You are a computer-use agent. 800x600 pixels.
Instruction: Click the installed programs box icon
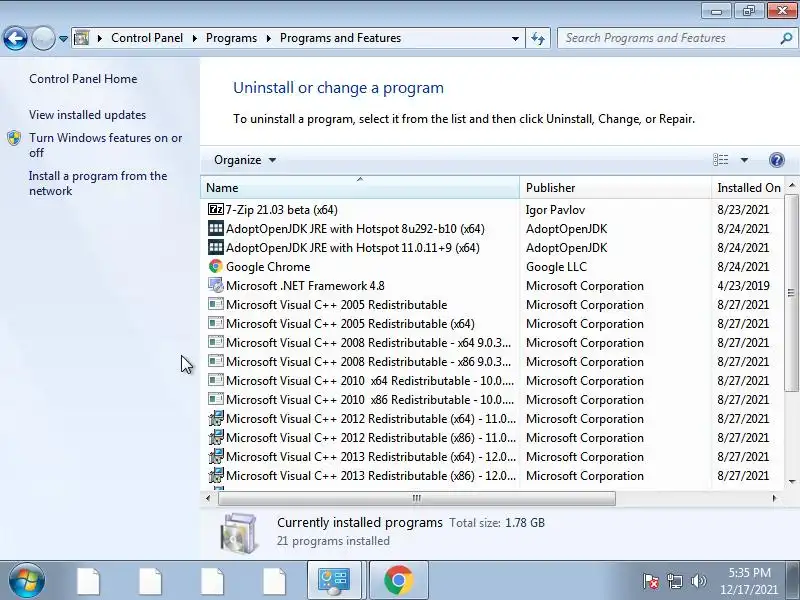[x=239, y=533]
